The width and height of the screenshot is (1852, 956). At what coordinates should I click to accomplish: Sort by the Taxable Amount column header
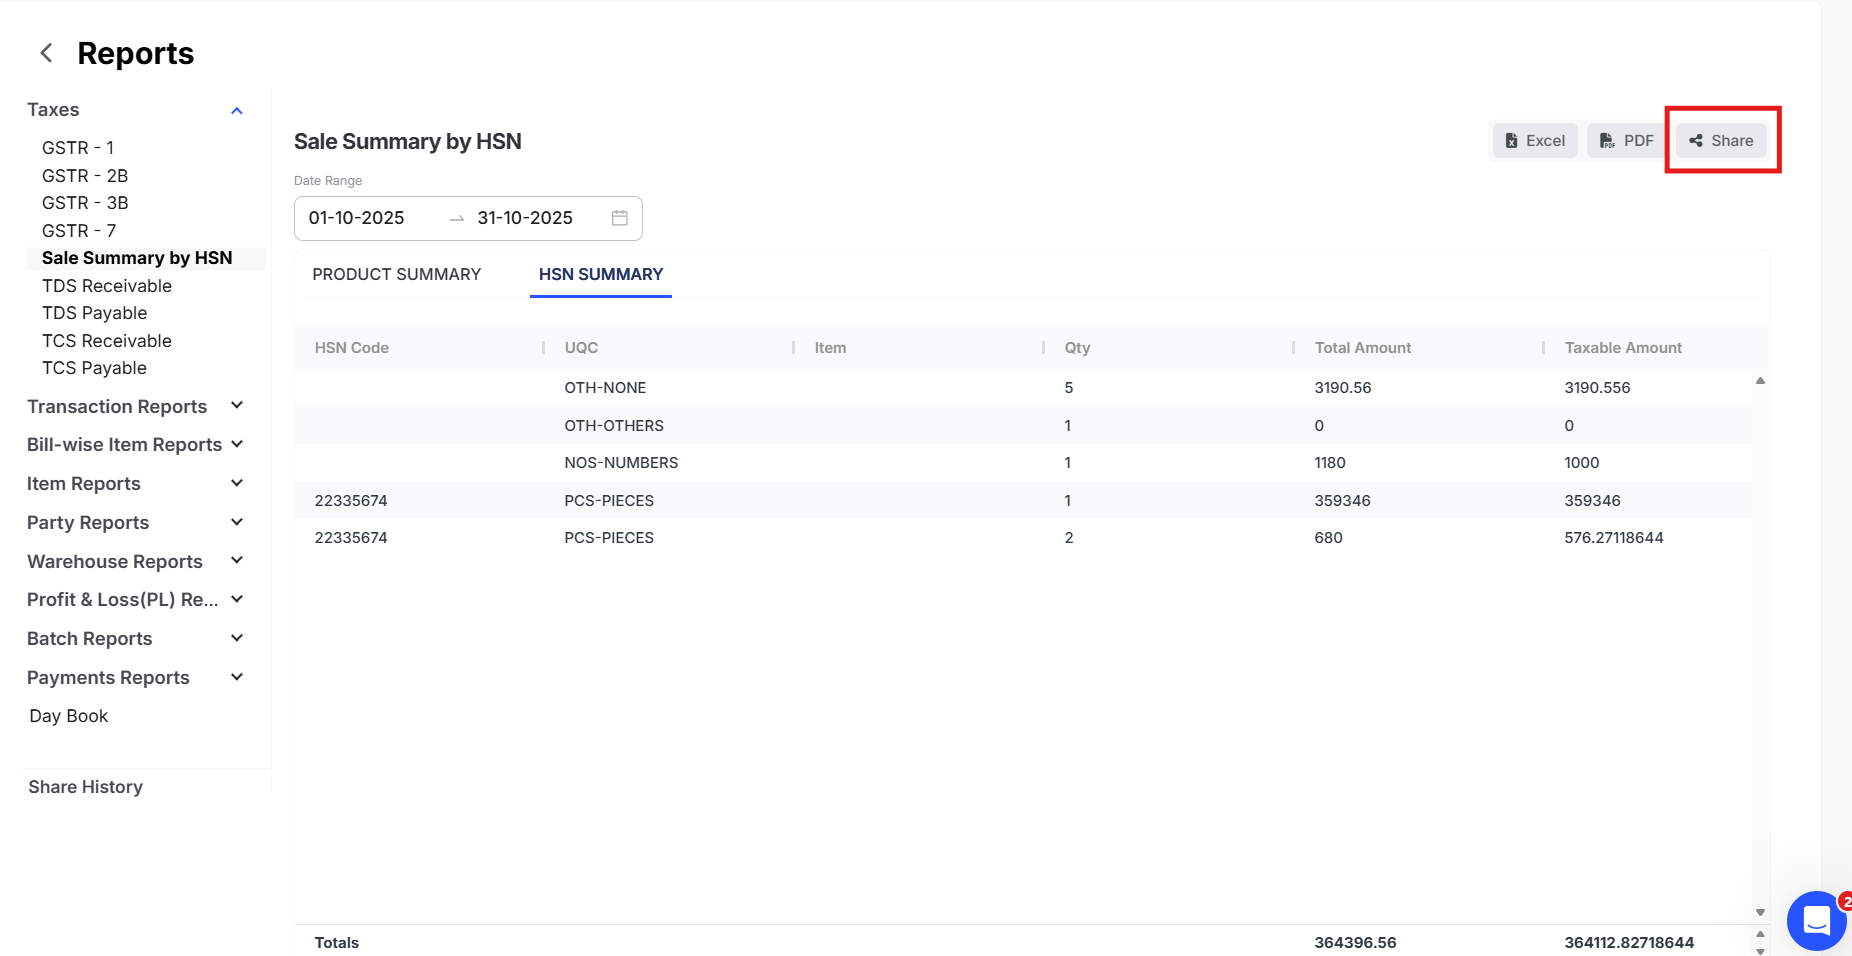pyautogui.click(x=1623, y=348)
